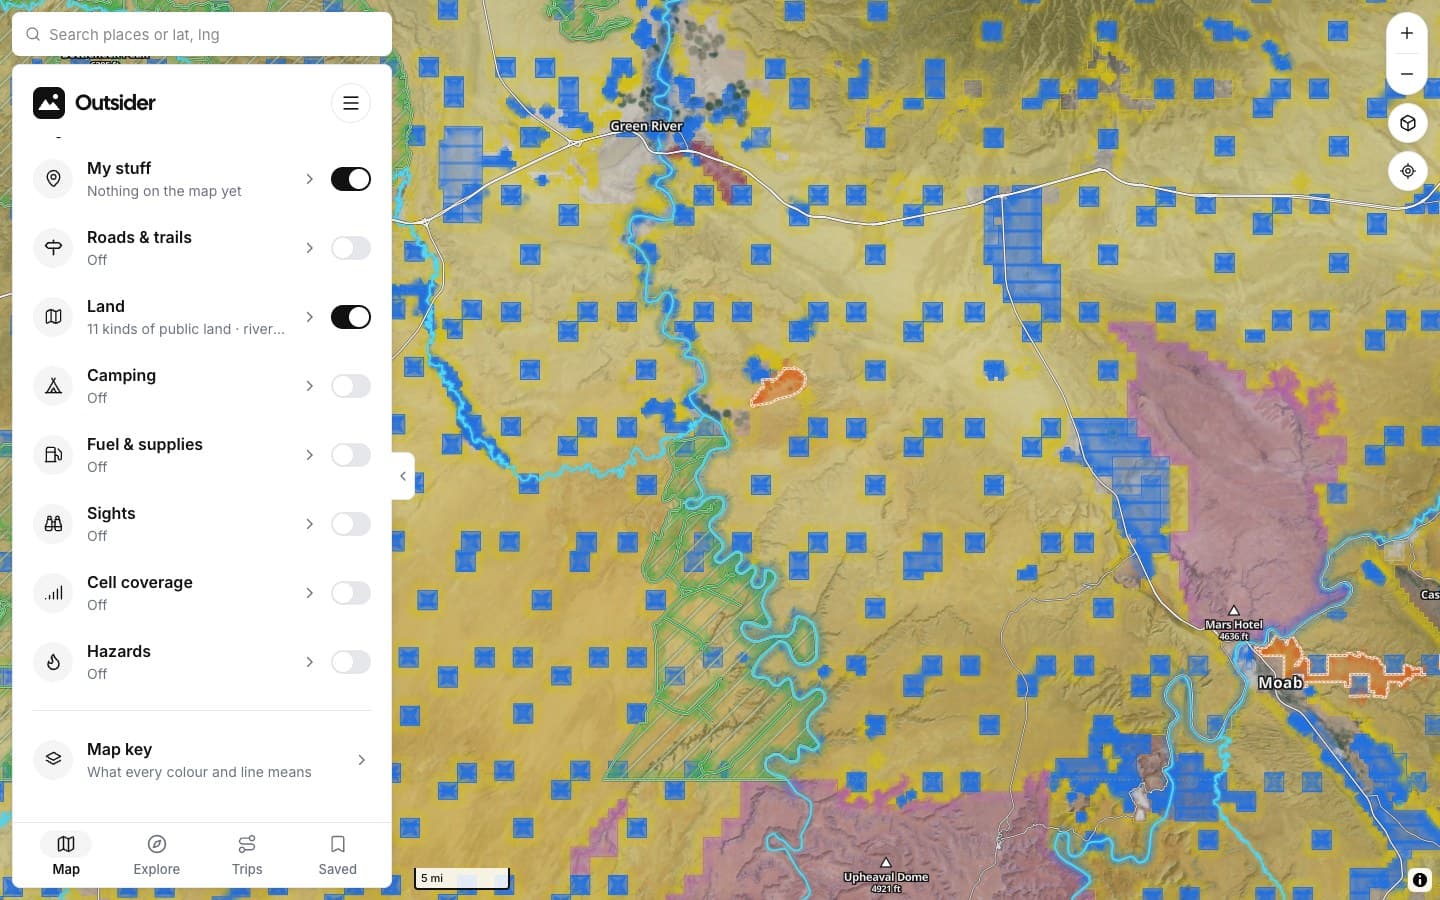Click the My stuff pin icon
1440x900 pixels.
pos(54,179)
